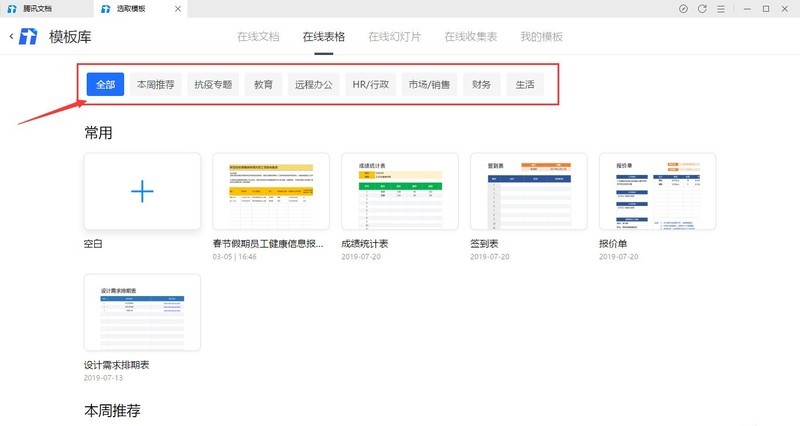Click the 成绩统计表 title text
The image size is (800, 426).
pos(365,244)
